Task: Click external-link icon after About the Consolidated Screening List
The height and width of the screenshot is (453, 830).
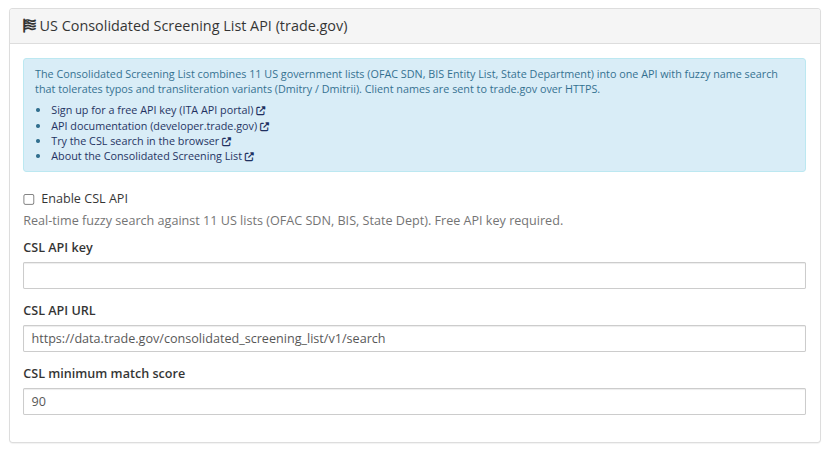Action: (249, 157)
